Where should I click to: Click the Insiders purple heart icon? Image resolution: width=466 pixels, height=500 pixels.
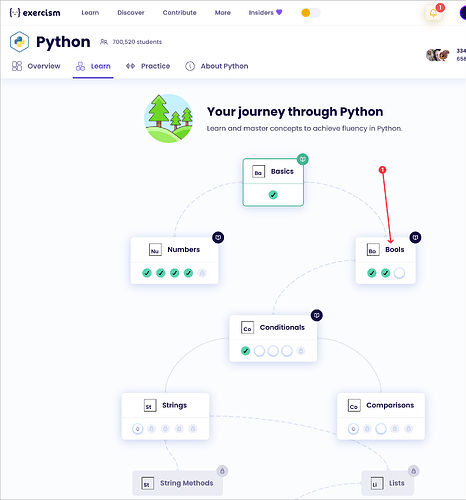[x=279, y=12]
